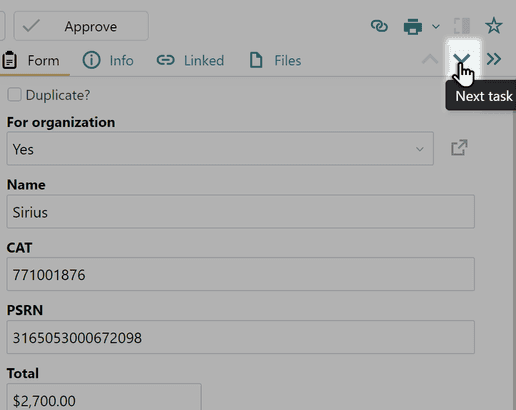Toggle the split panel layout icon
Viewport: 516px width, 410px height.
point(462,26)
